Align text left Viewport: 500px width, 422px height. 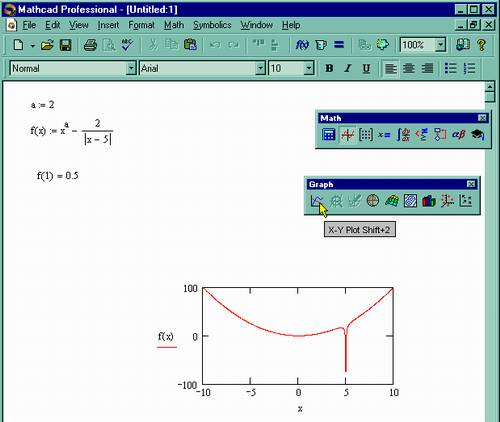(391, 68)
